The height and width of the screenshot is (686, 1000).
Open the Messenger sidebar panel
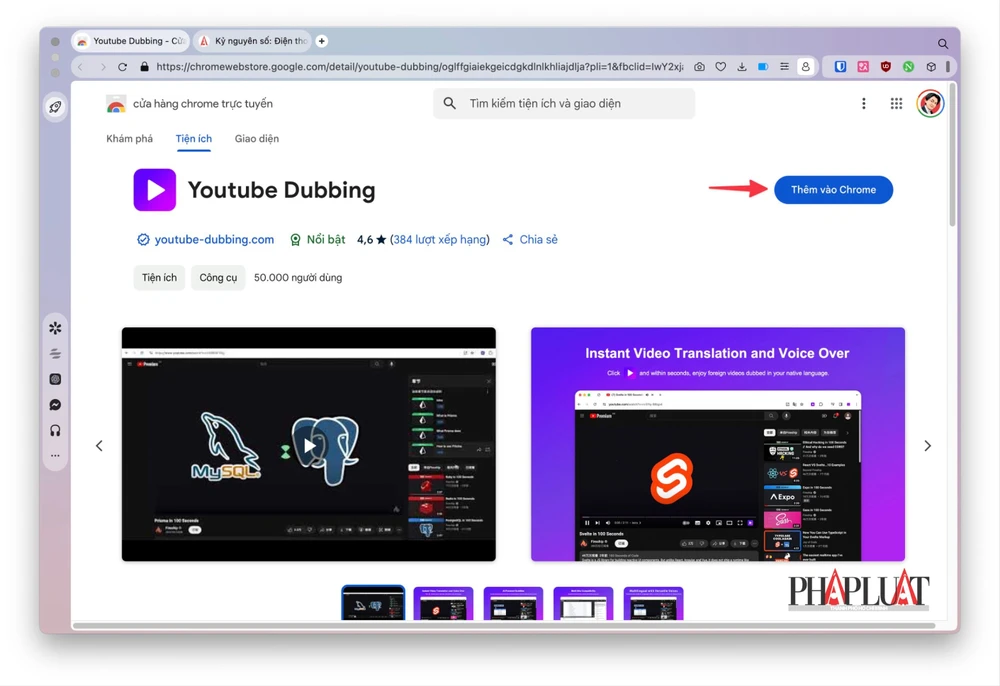(x=55, y=405)
